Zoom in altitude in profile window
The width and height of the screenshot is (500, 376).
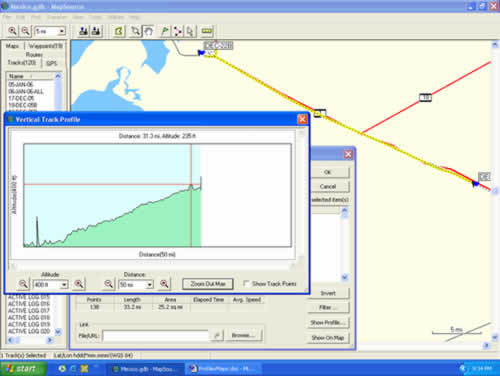(x=79, y=284)
